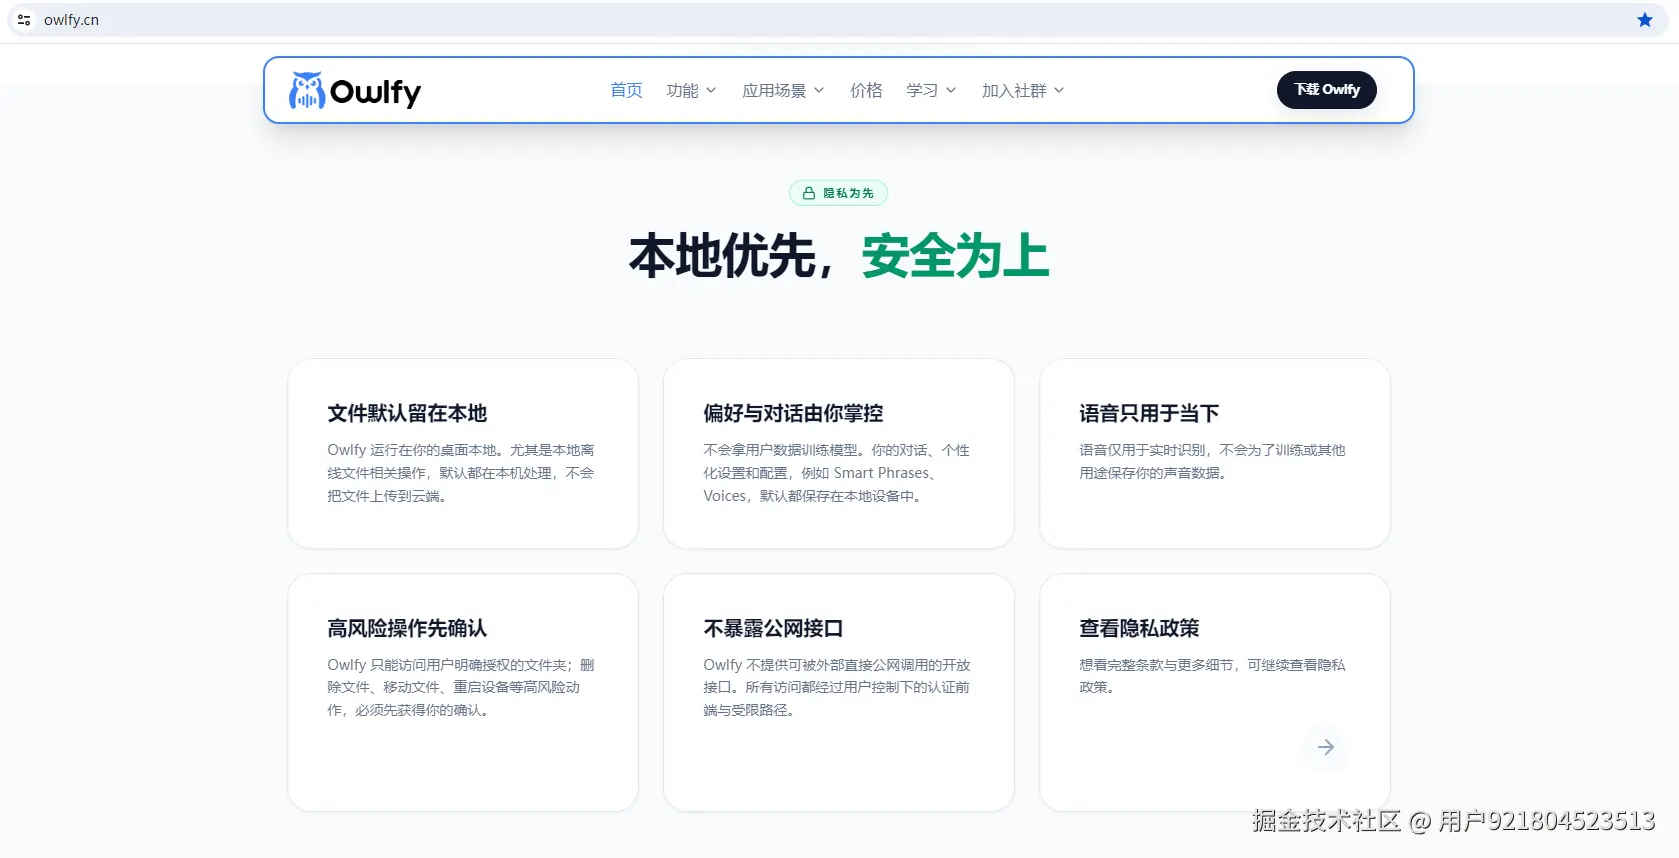Viewport: 1679px width, 858px height.
Task: Open the 价格 nav item
Action: 866,90
